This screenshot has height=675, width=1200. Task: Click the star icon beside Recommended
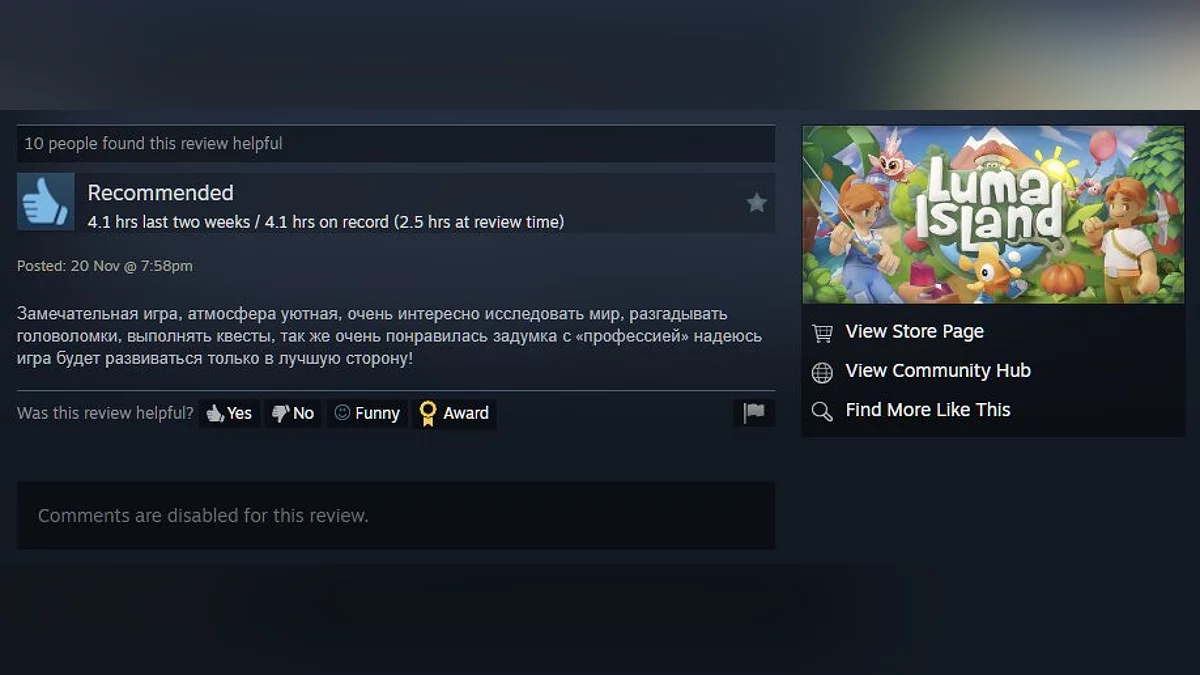[x=757, y=203]
